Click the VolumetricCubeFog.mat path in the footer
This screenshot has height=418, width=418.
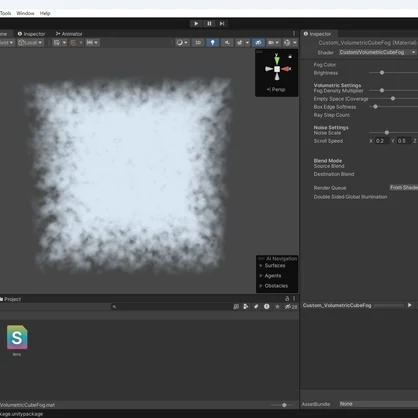[x=27, y=405]
